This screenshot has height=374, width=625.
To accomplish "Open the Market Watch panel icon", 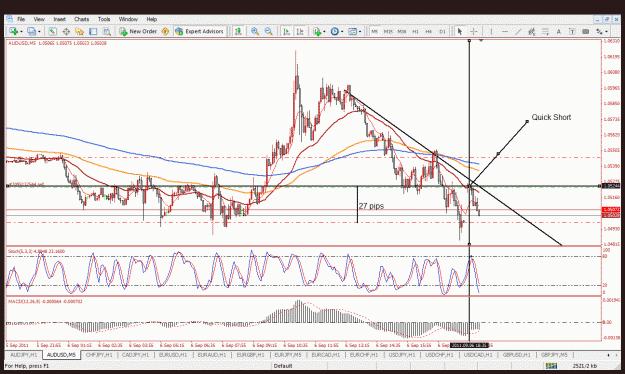I will pyautogui.click(x=52, y=31).
